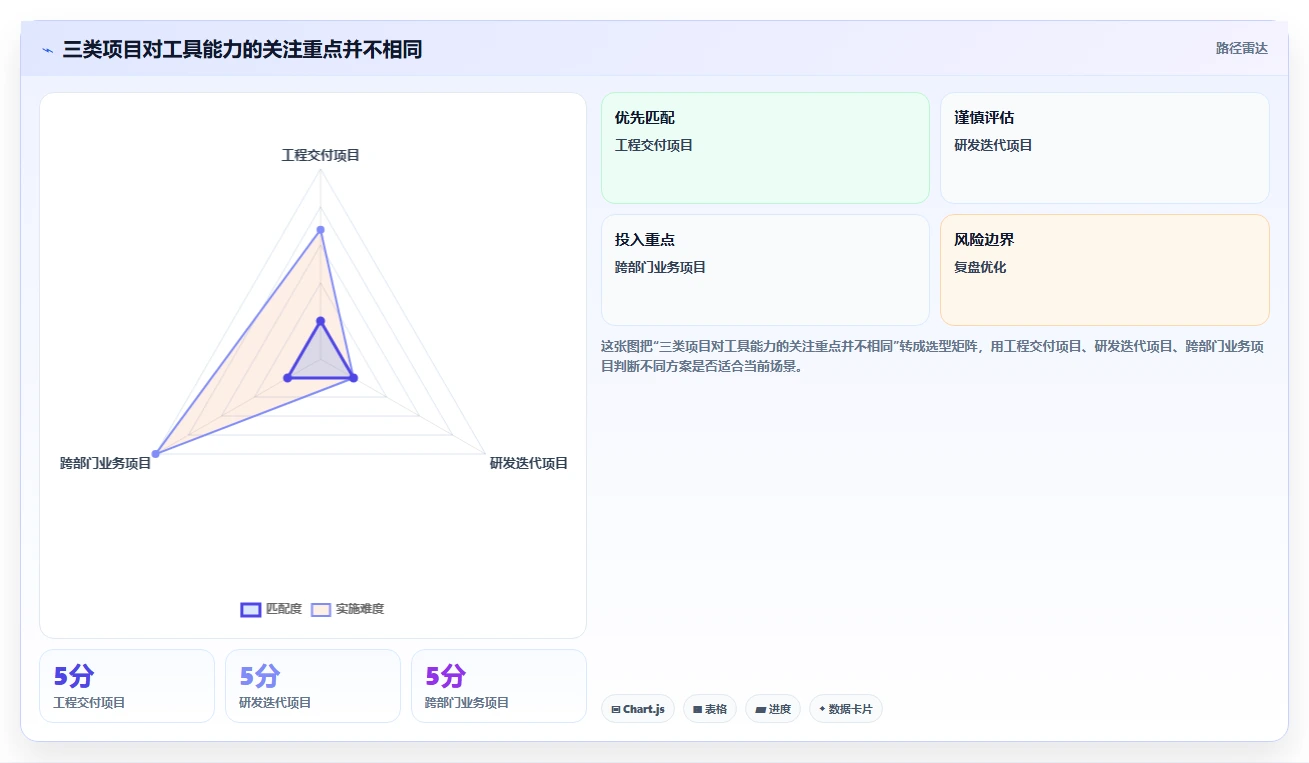The width and height of the screenshot is (1309, 763).
Task: Open the 投入重点 card
Action: pyautogui.click(x=765, y=270)
